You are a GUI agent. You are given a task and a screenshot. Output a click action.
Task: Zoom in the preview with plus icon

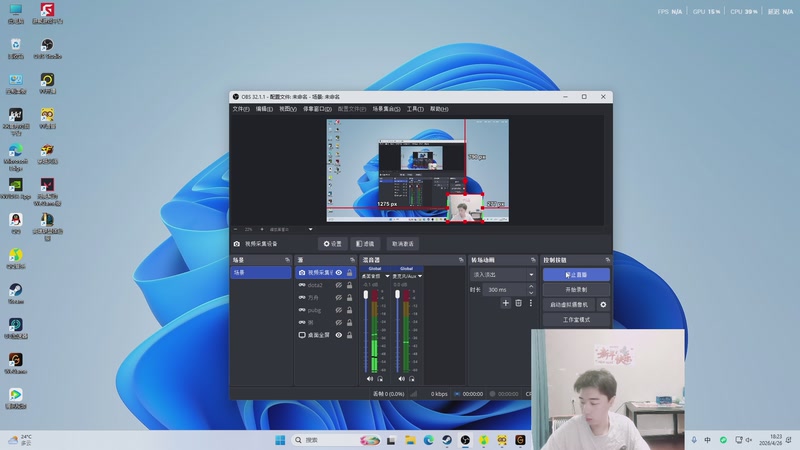(262, 229)
